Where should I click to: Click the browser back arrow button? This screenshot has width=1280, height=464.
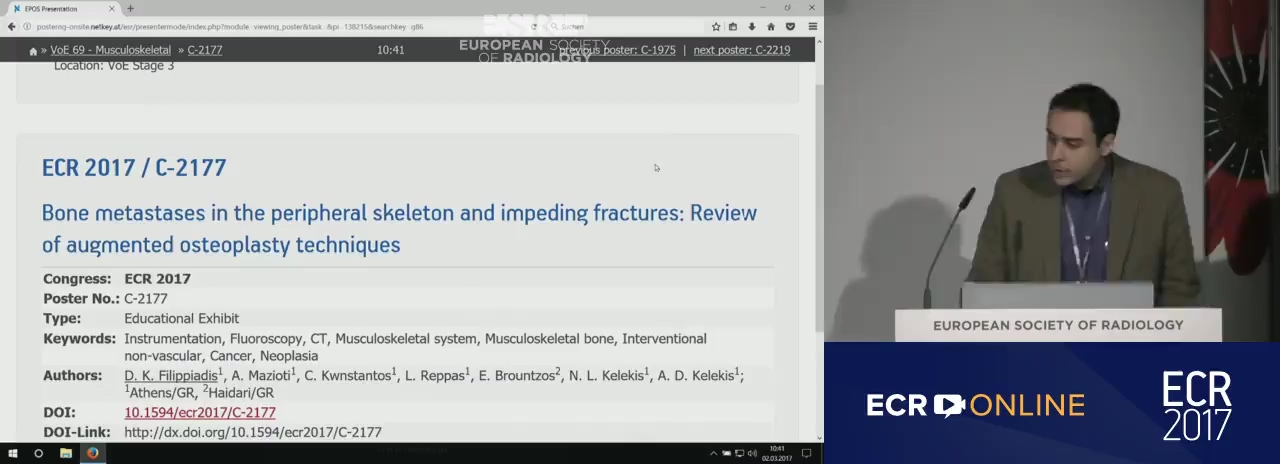(12, 27)
